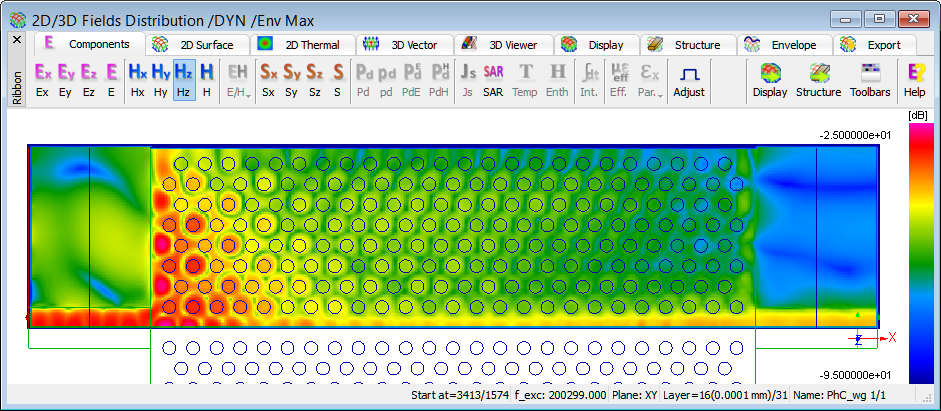Open the Adjust tool

click(x=688, y=80)
